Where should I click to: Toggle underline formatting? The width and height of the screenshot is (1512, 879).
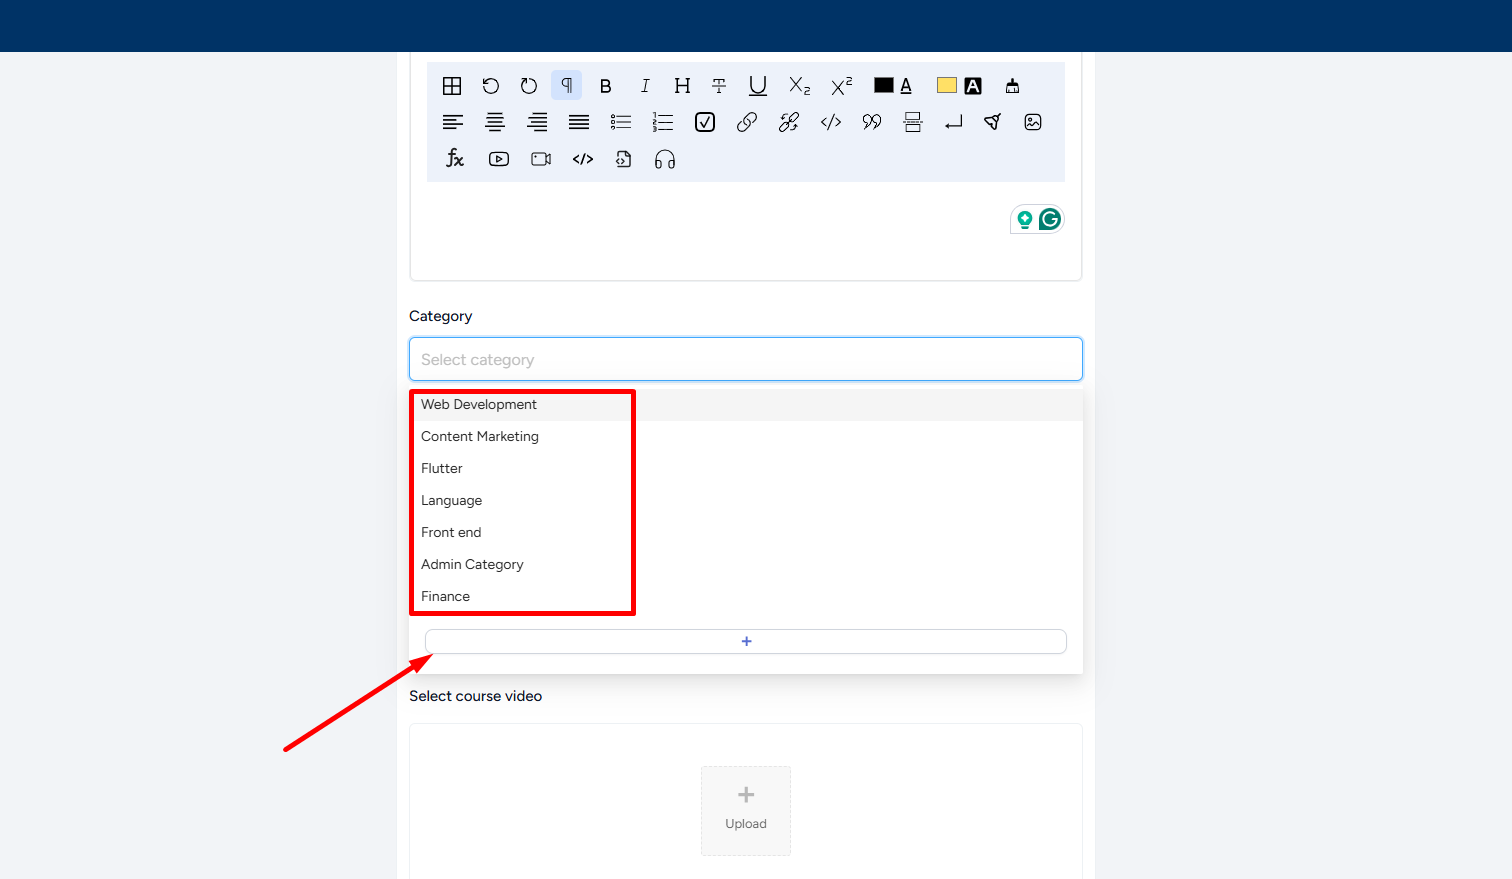[x=758, y=86]
